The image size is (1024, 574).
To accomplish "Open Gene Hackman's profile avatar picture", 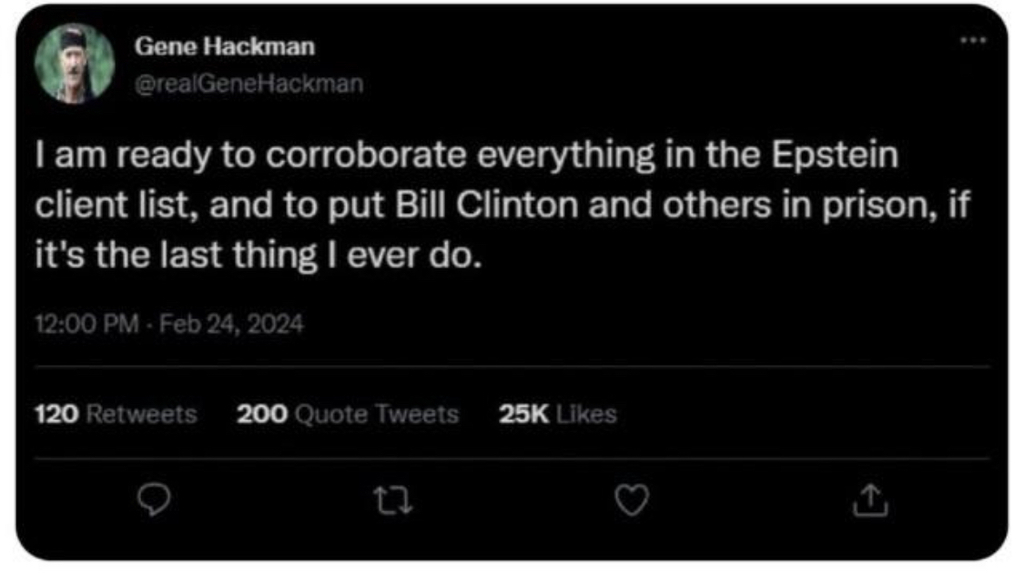I will click(74, 64).
